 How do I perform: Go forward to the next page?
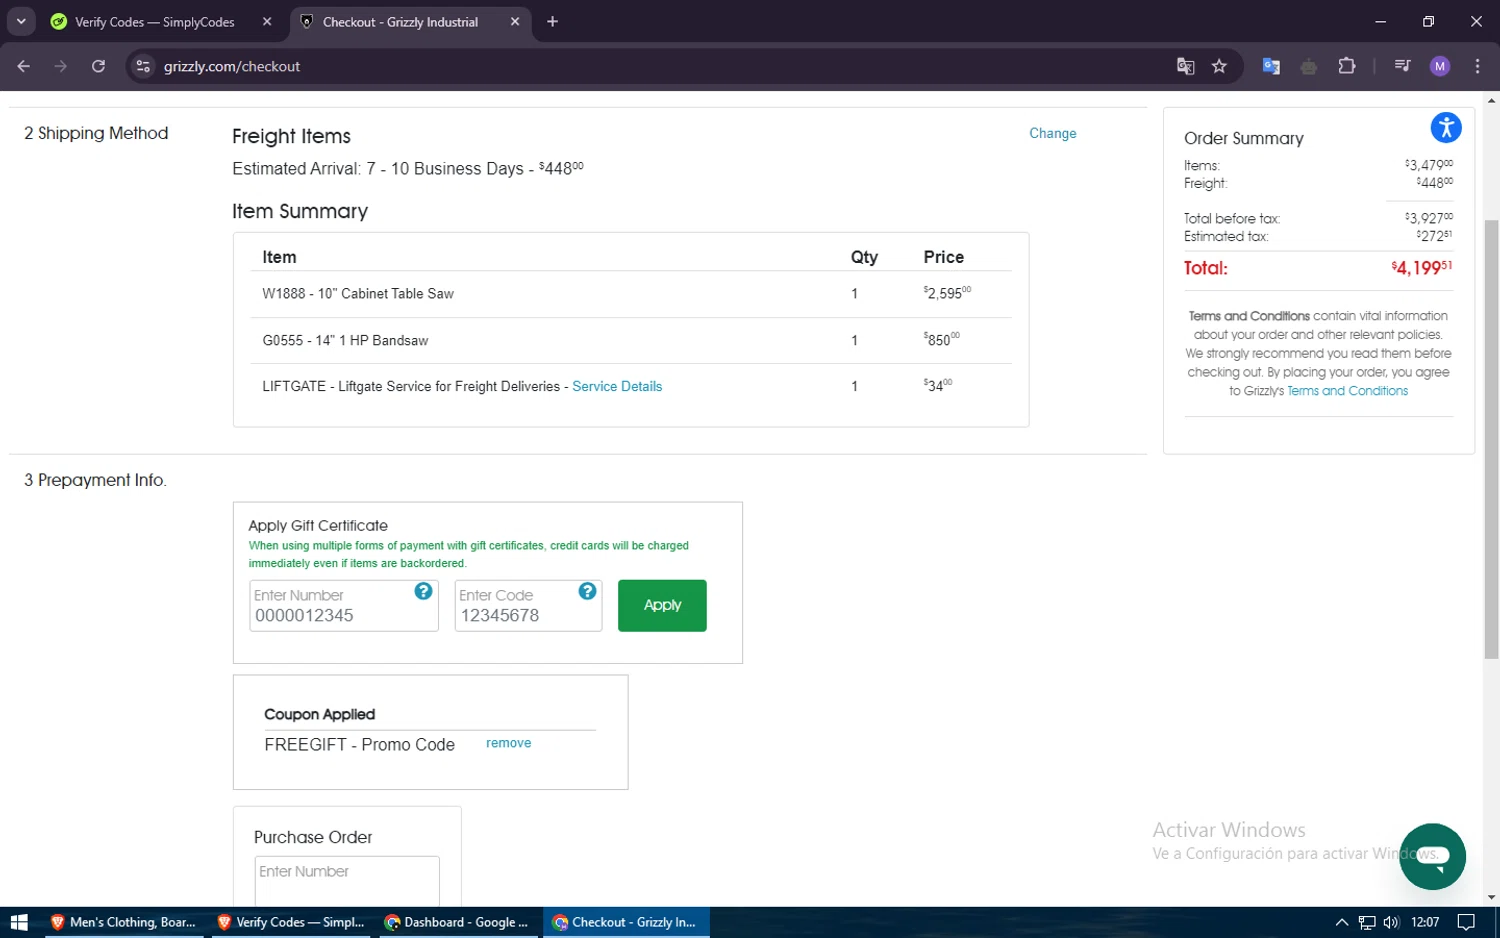coord(61,66)
